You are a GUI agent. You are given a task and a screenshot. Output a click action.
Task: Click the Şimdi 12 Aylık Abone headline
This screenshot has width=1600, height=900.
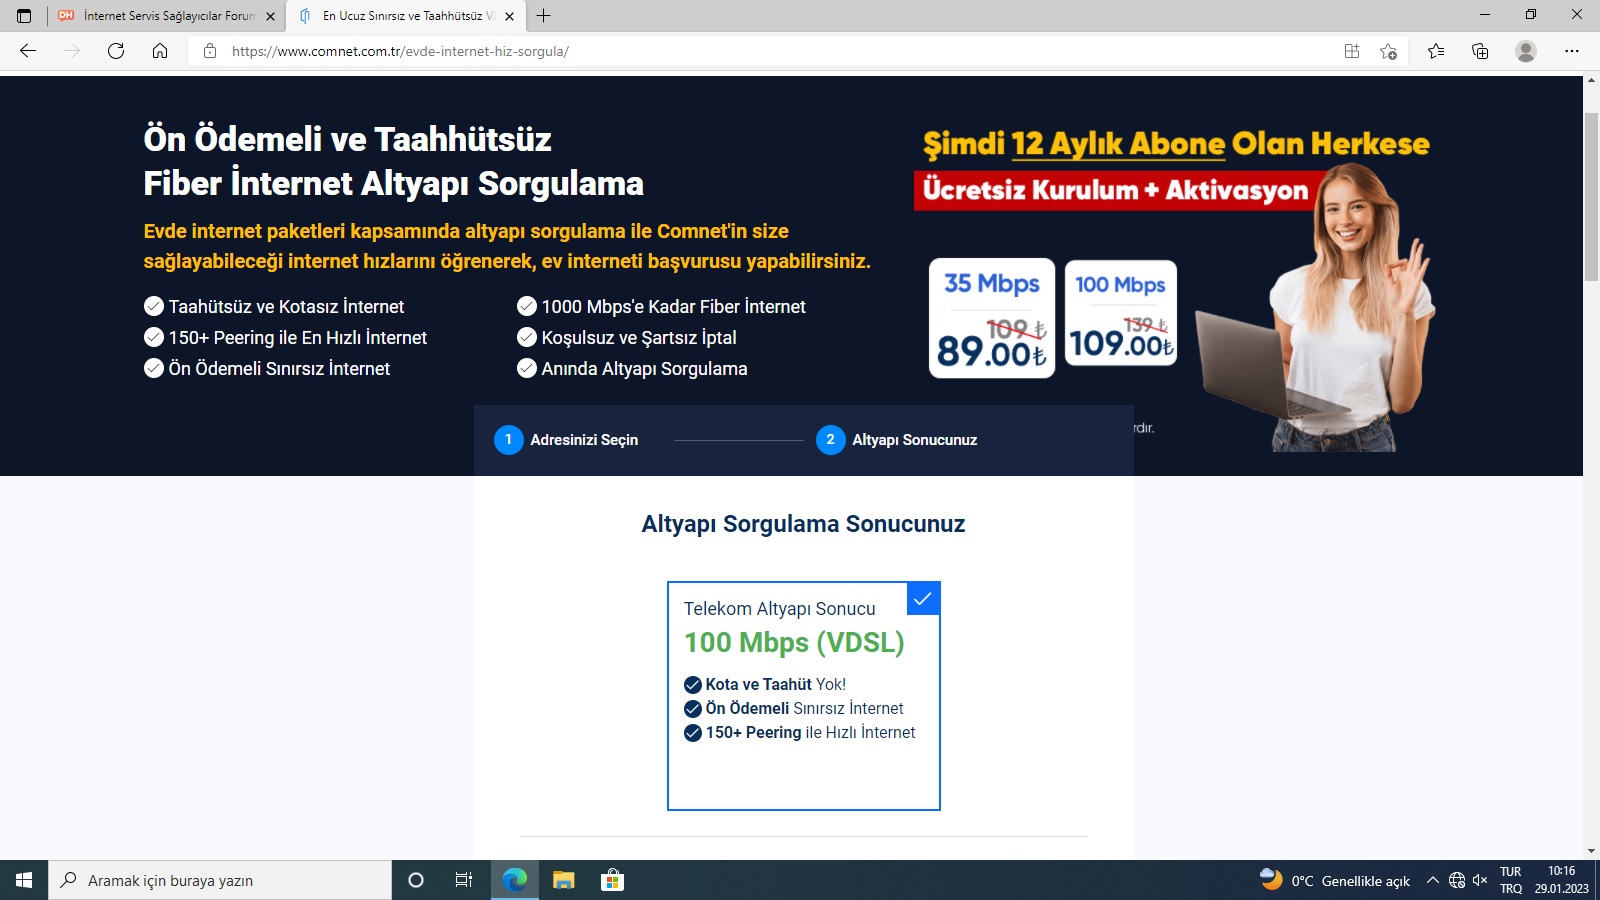click(1176, 144)
